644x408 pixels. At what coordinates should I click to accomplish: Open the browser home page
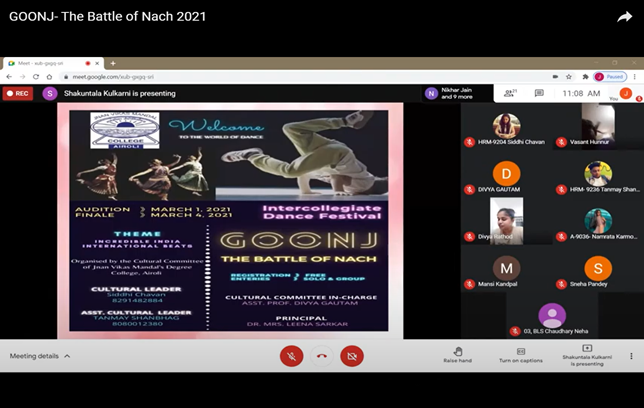click(x=49, y=77)
